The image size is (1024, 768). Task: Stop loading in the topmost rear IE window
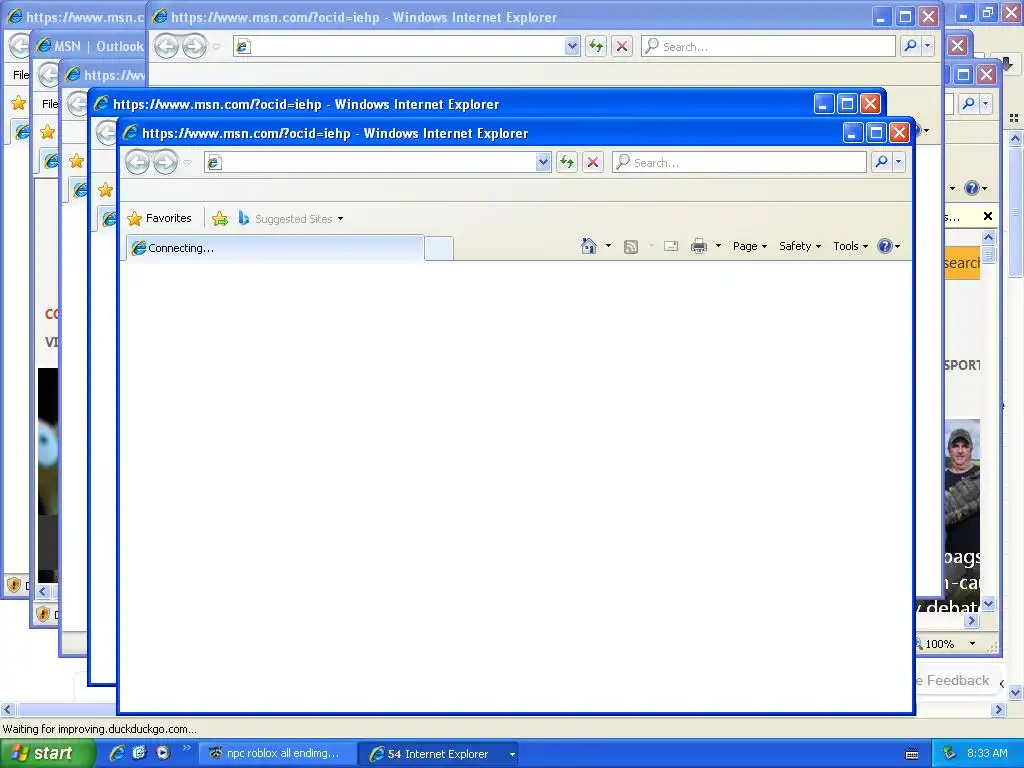click(x=622, y=46)
